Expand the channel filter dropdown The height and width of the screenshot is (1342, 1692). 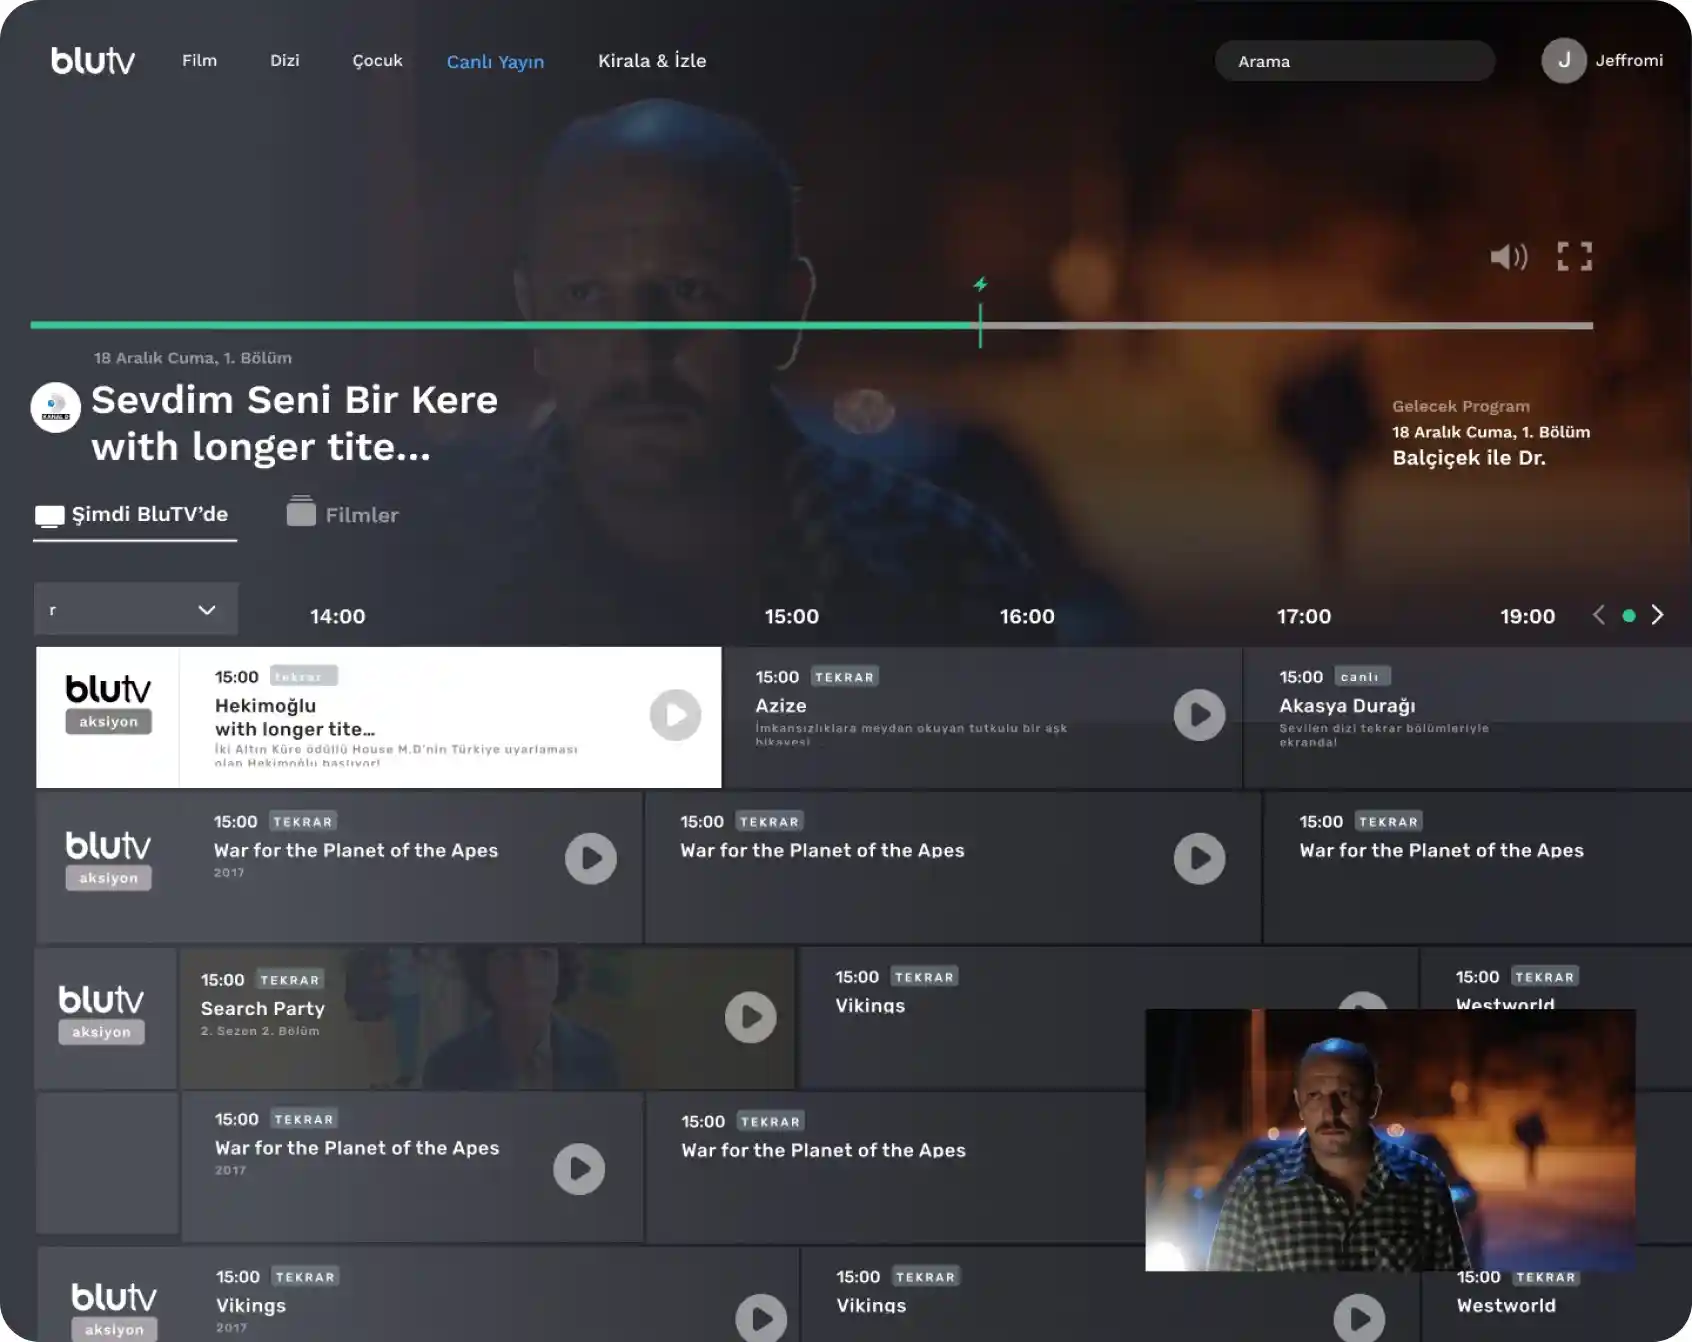(x=136, y=609)
